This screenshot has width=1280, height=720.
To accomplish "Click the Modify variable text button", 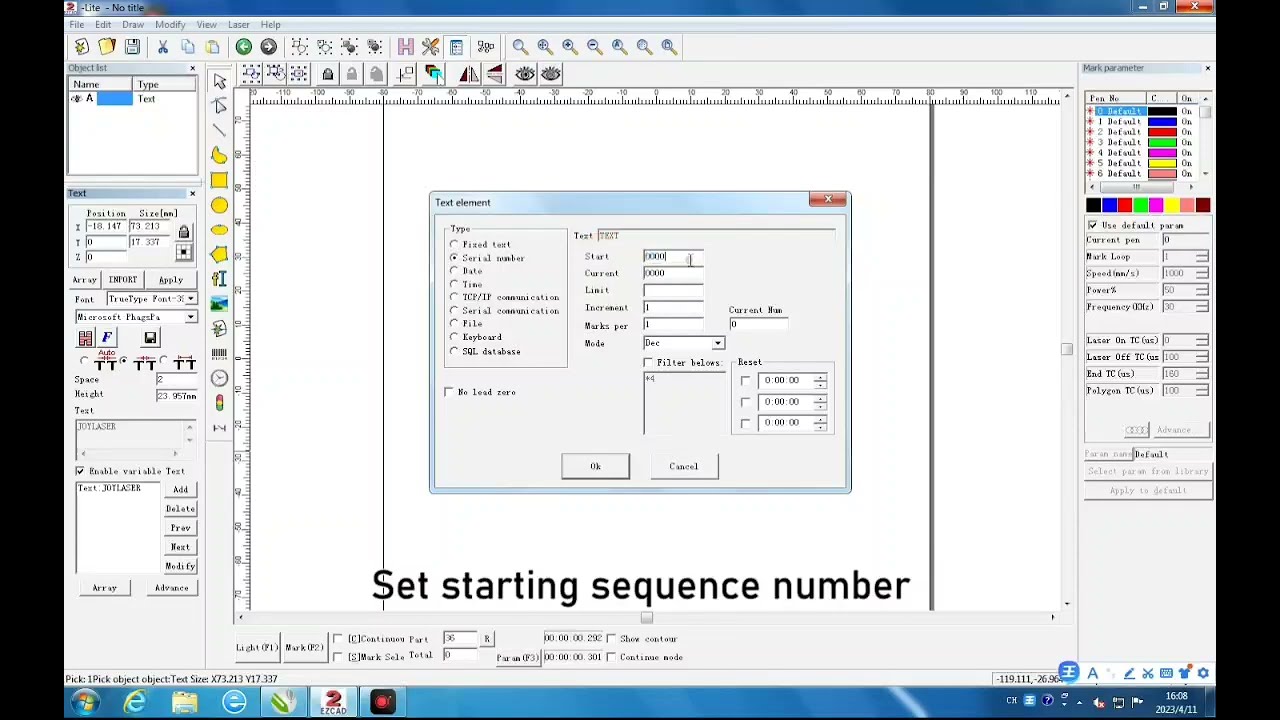I will click(180, 566).
